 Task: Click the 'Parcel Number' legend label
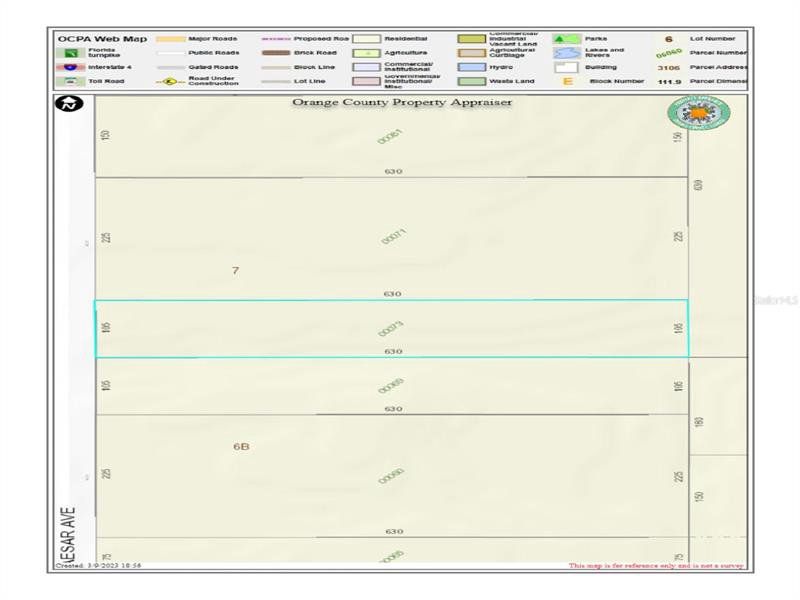tap(718, 53)
